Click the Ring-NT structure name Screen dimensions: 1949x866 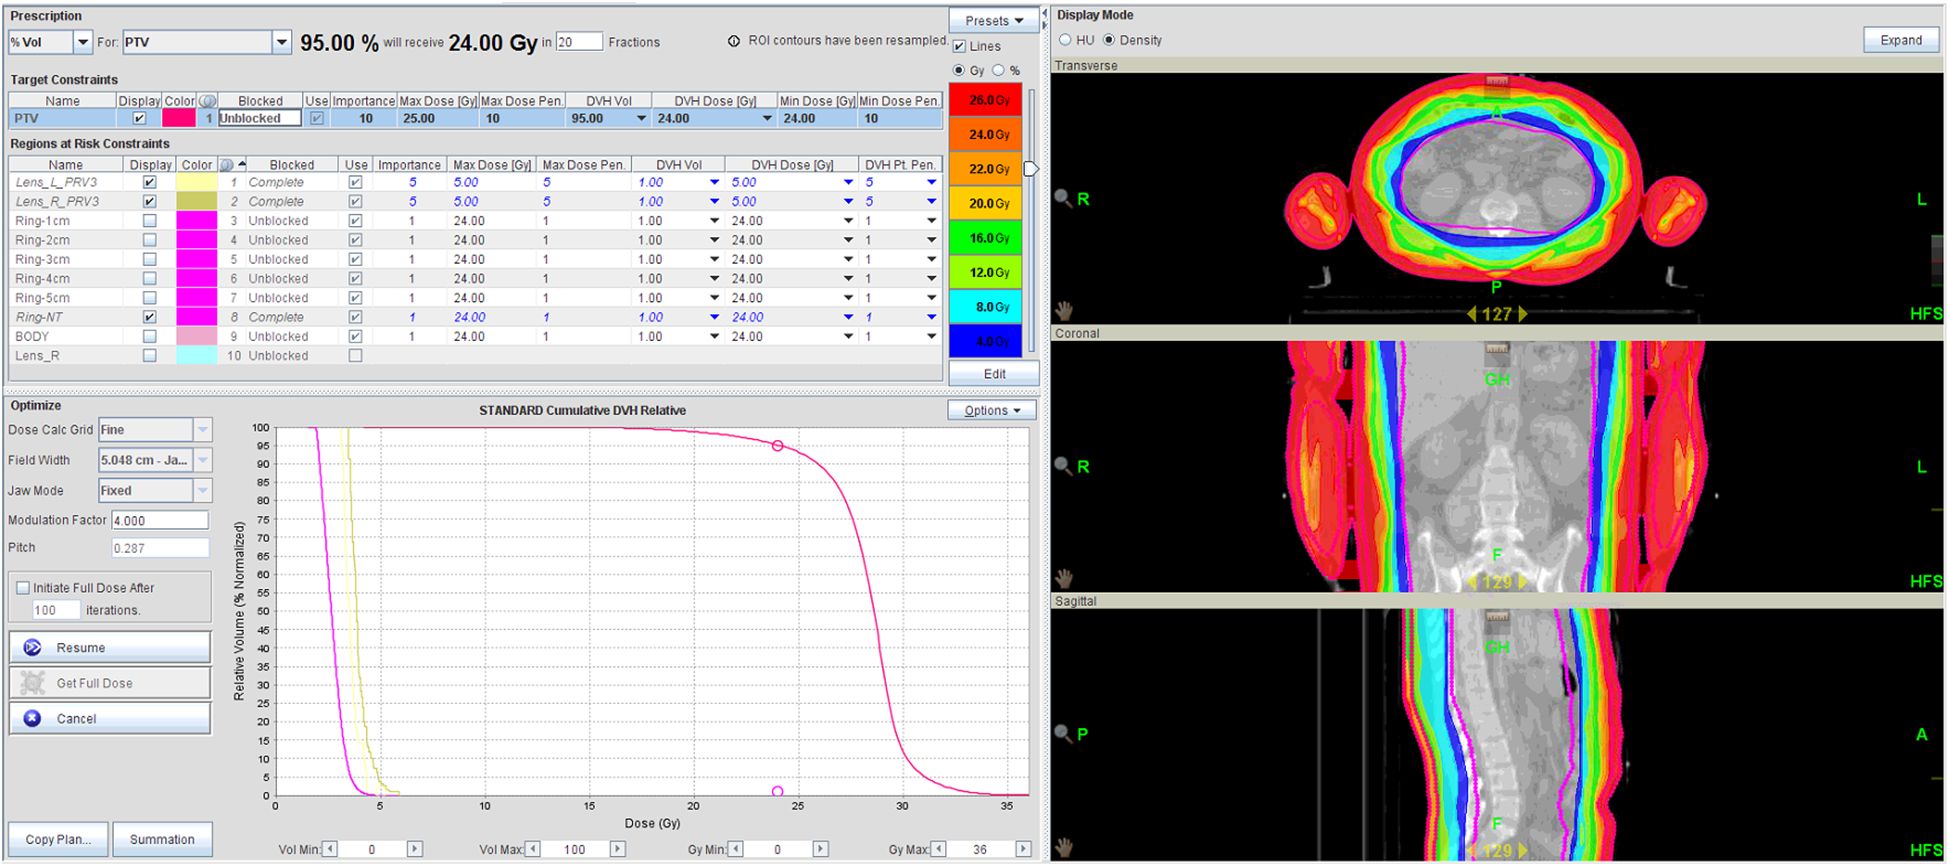[39, 317]
